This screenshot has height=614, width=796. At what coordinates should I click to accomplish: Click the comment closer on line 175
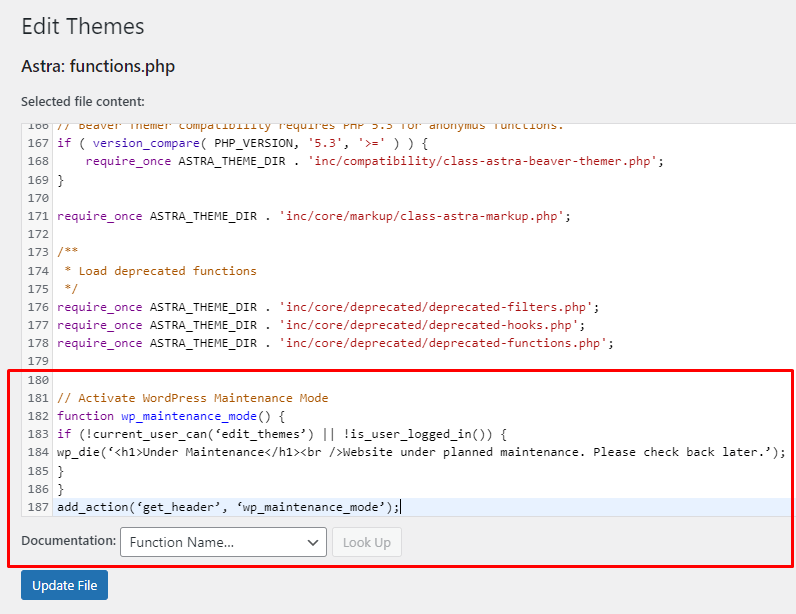point(71,289)
